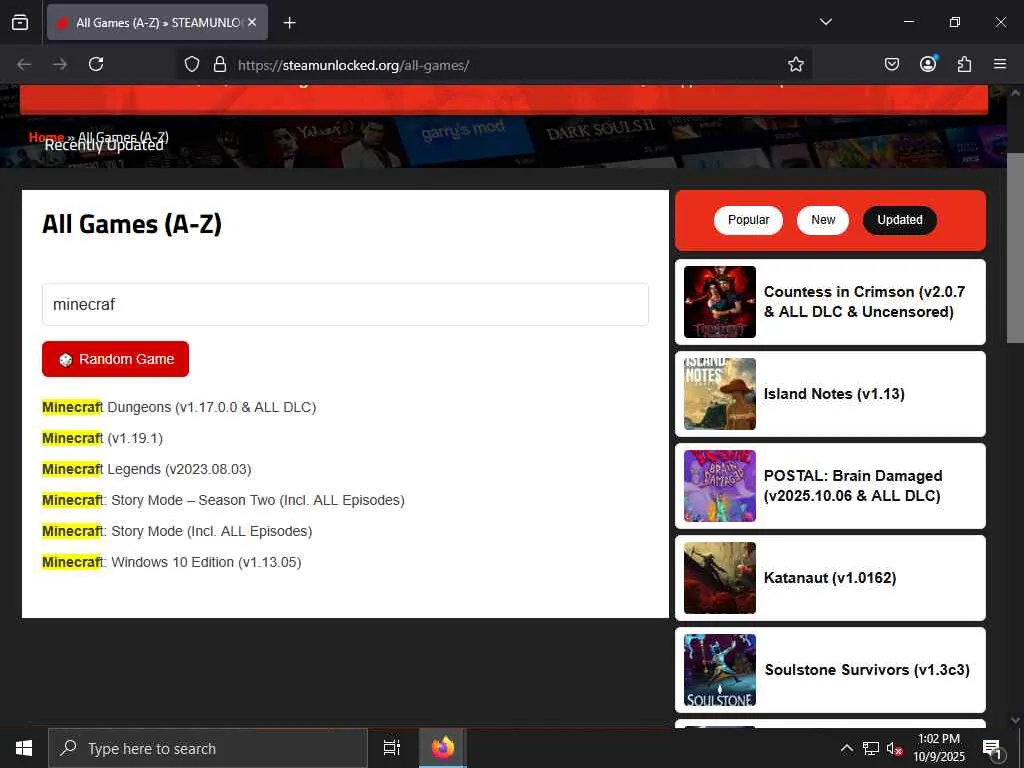Show hidden system tray icons chevron
Screen dimensions: 1024x768
[x=846, y=748]
